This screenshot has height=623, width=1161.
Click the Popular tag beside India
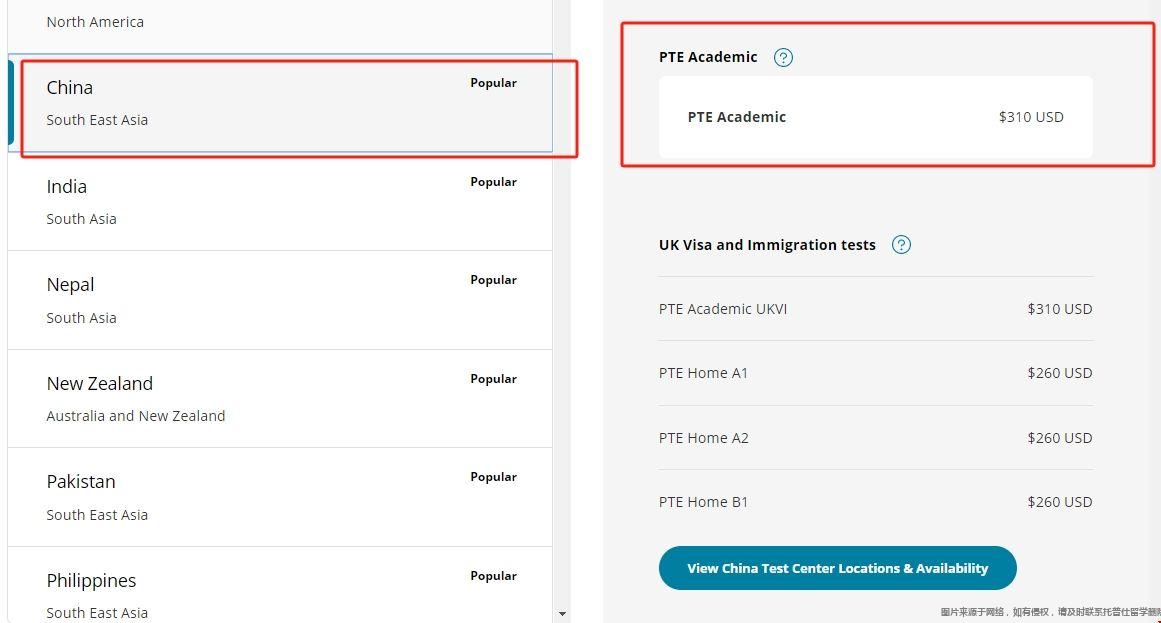point(493,182)
